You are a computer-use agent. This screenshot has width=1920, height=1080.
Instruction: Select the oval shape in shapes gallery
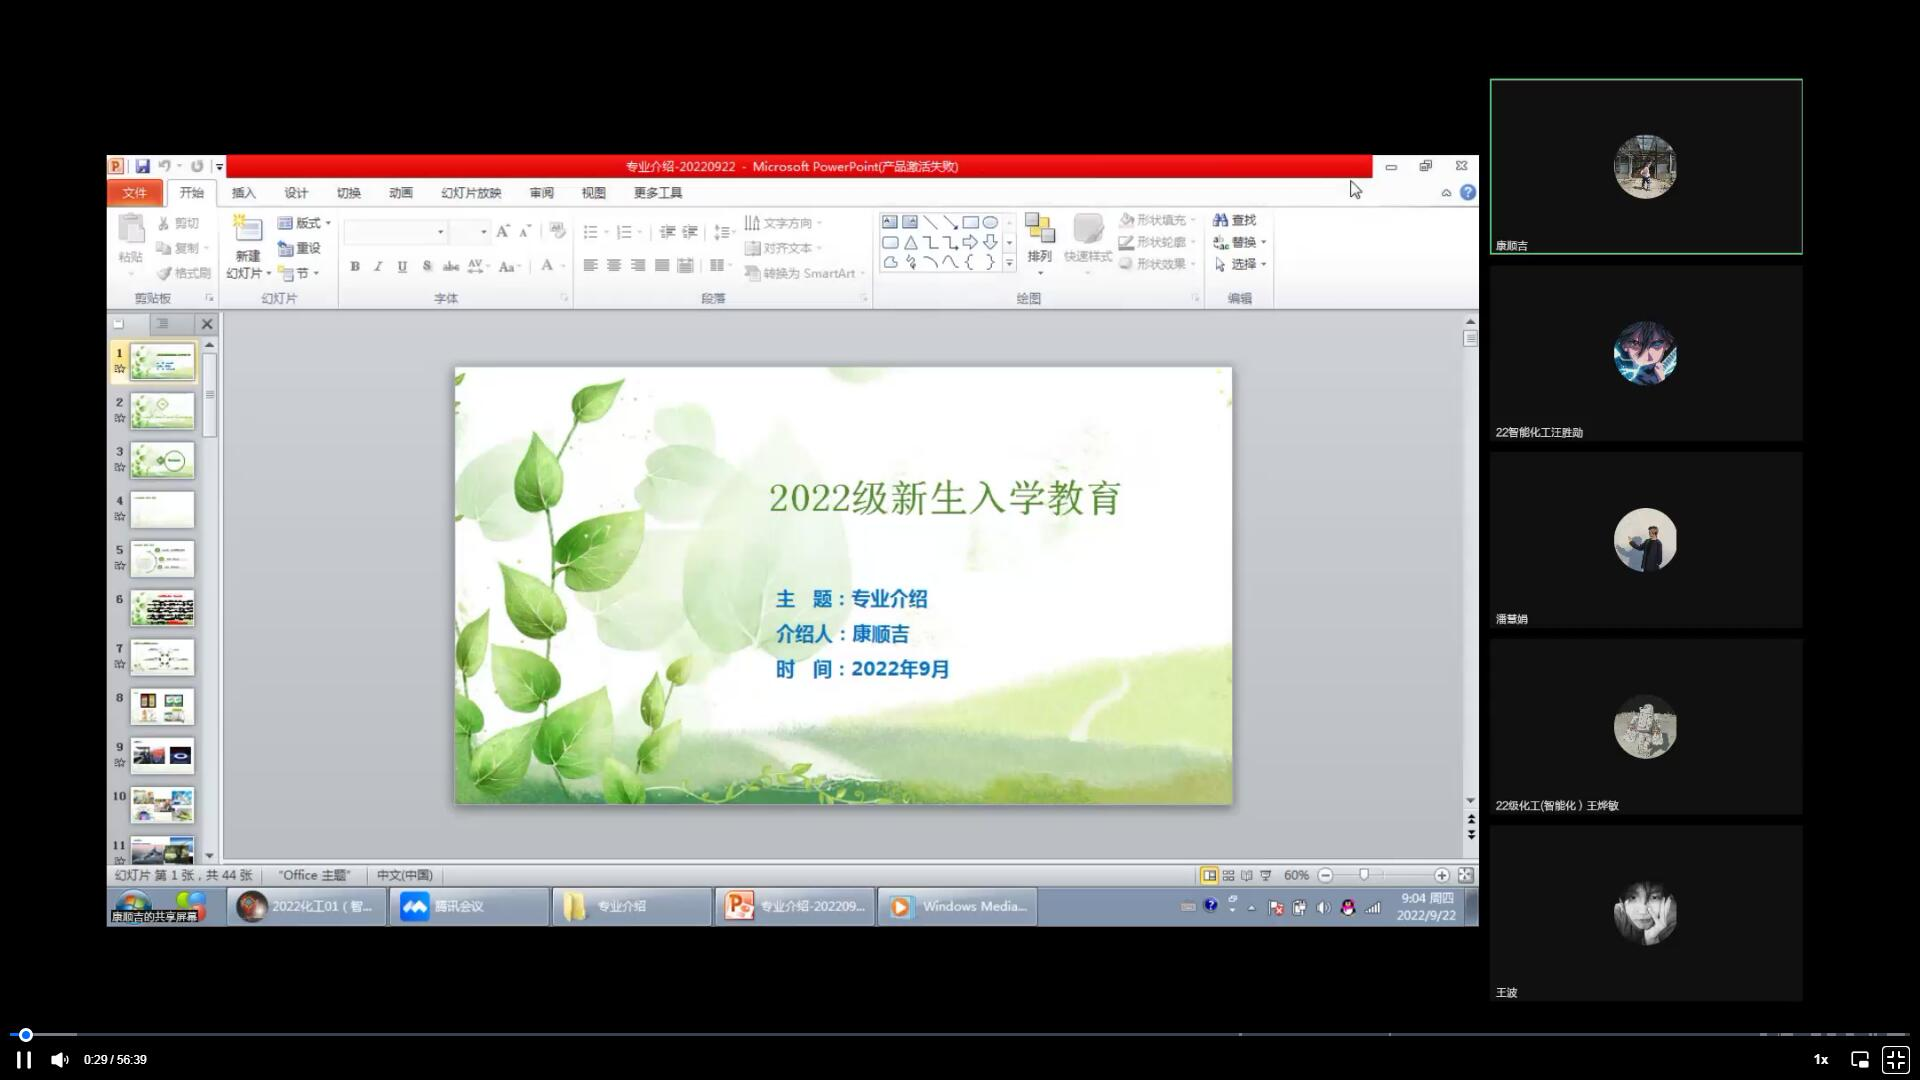990,222
